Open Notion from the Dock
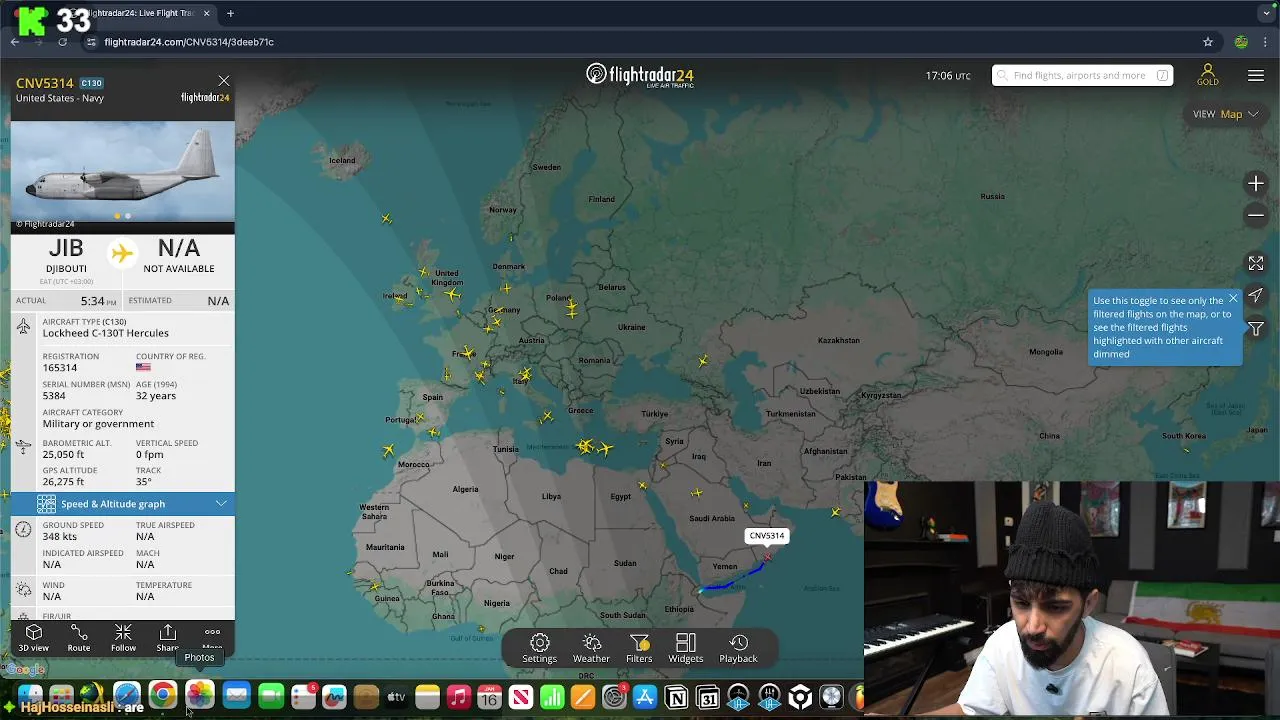The width and height of the screenshot is (1280, 720). pyautogui.click(x=676, y=697)
